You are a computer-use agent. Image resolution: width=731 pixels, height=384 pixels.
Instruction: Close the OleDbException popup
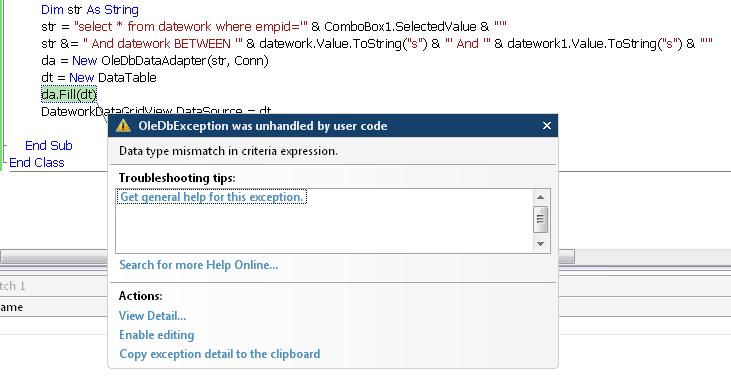[x=547, y=126]
